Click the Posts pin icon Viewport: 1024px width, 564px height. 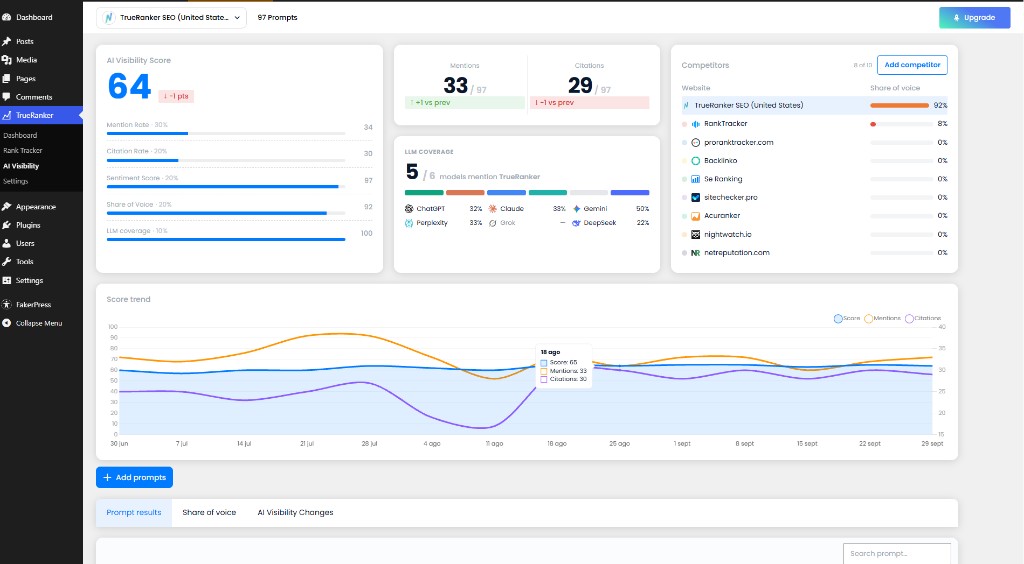pyautogui.click(x=7, y=41)
